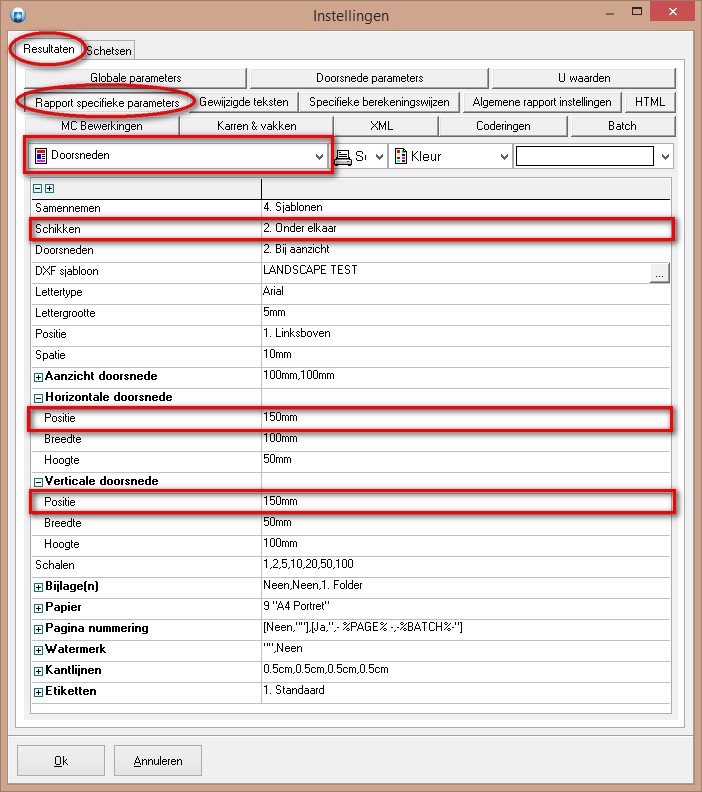Click the empty text field in the toolbar
This screenshot has height=792, width=702.
coord(585,157)
